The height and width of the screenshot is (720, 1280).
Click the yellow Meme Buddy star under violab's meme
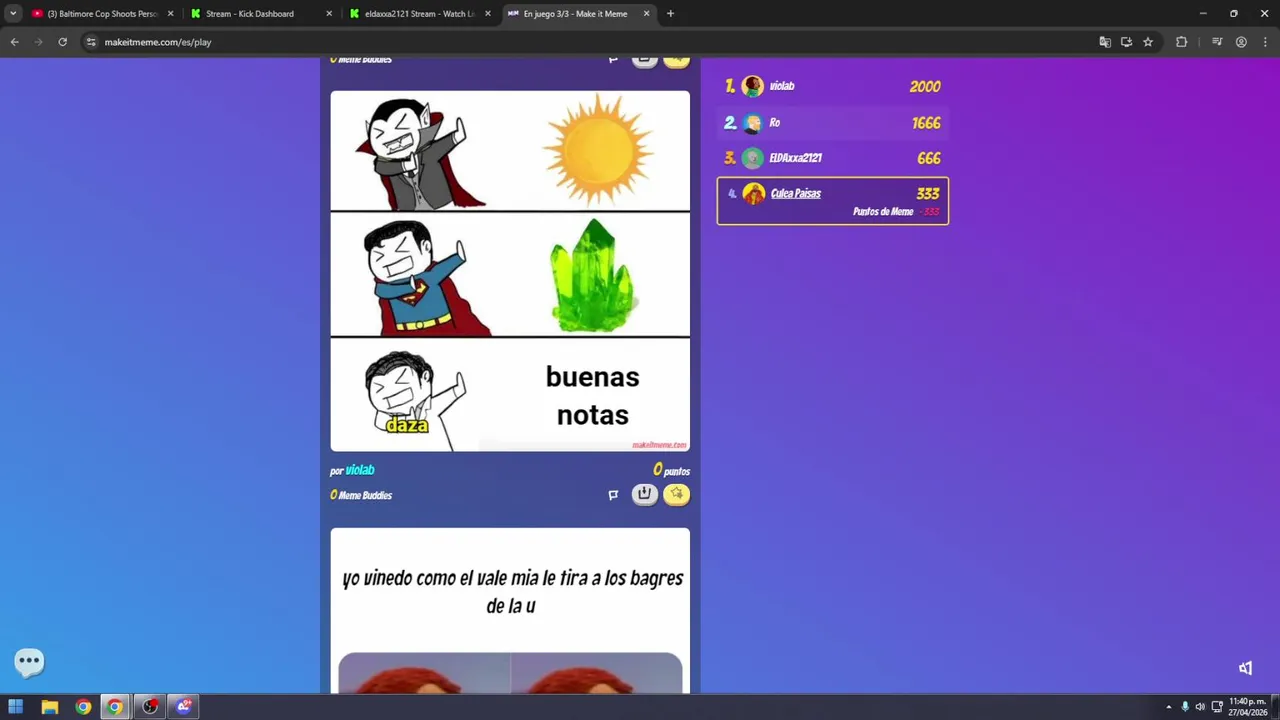click(677, 494)
